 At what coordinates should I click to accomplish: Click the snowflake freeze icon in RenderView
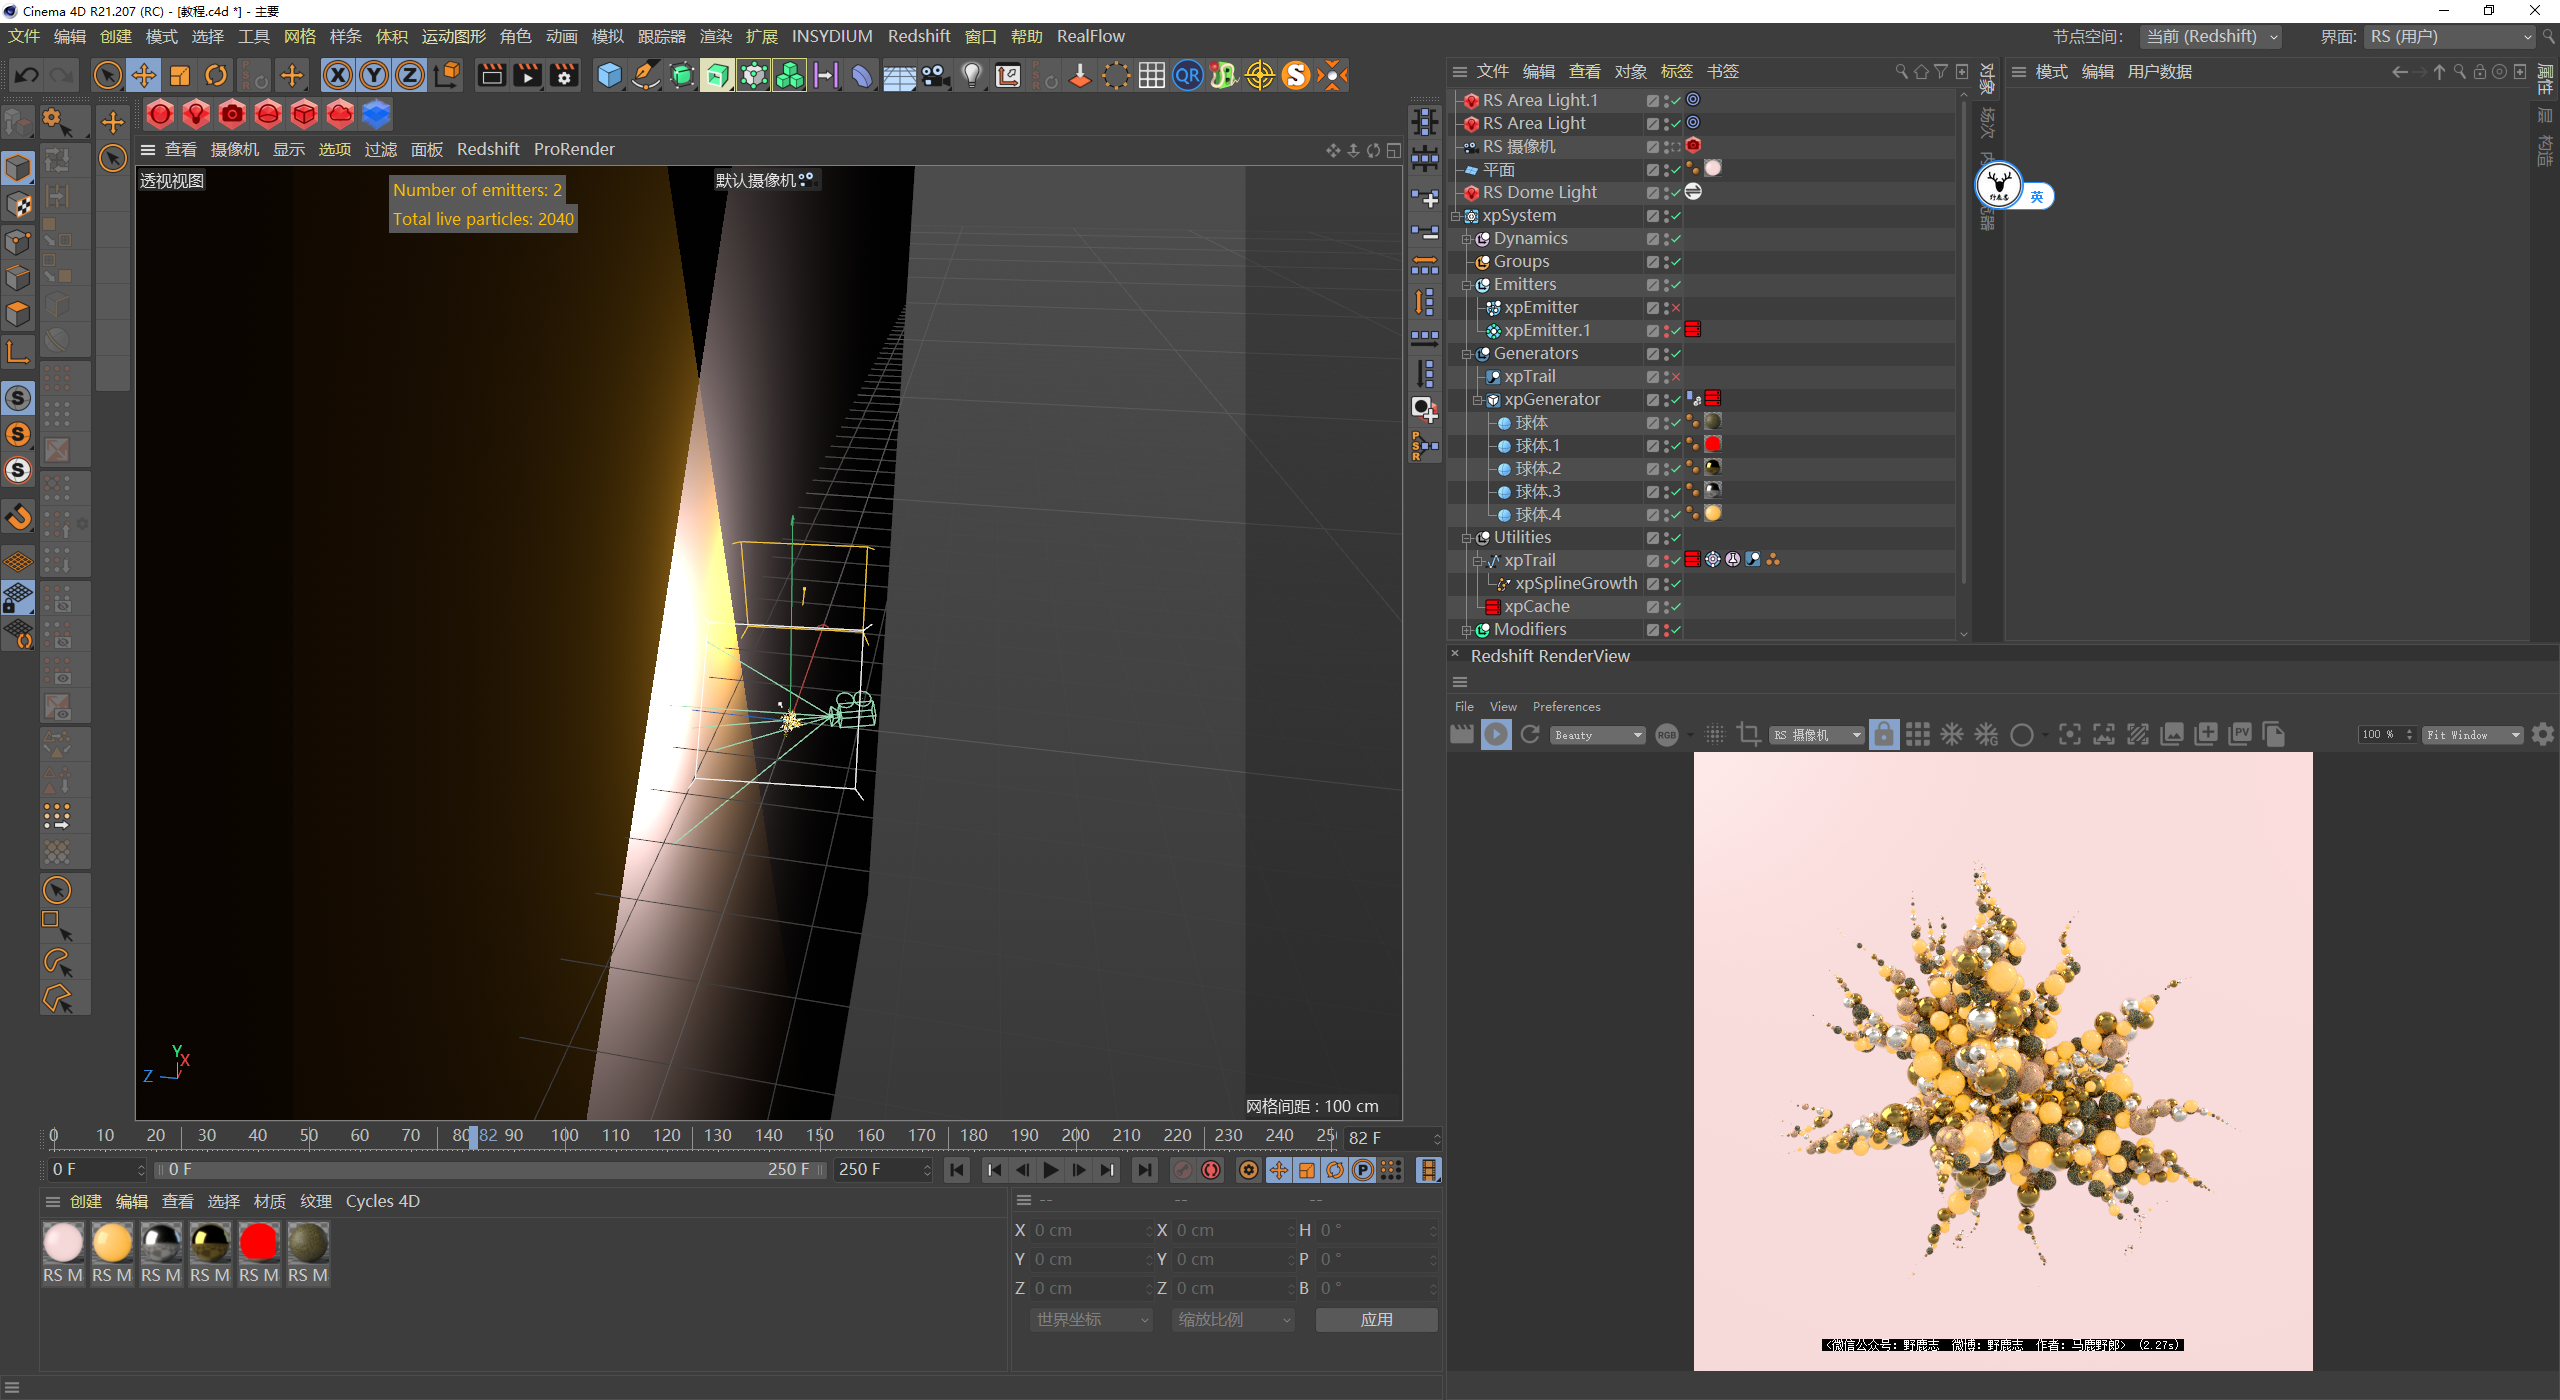tap(1952, 735)
